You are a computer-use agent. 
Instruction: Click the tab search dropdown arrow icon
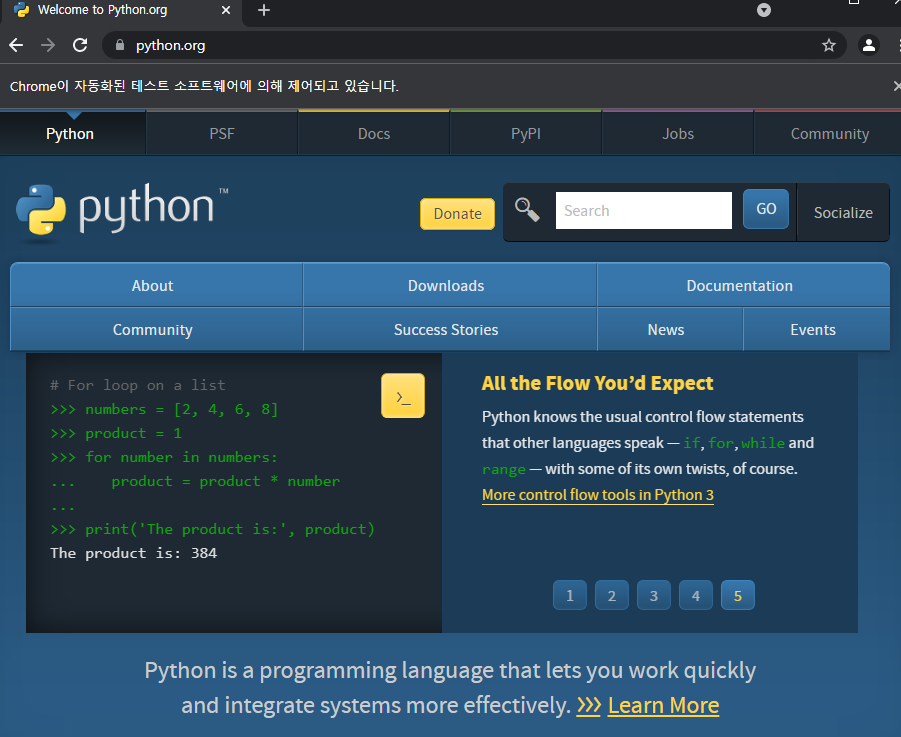click(764, 10)
